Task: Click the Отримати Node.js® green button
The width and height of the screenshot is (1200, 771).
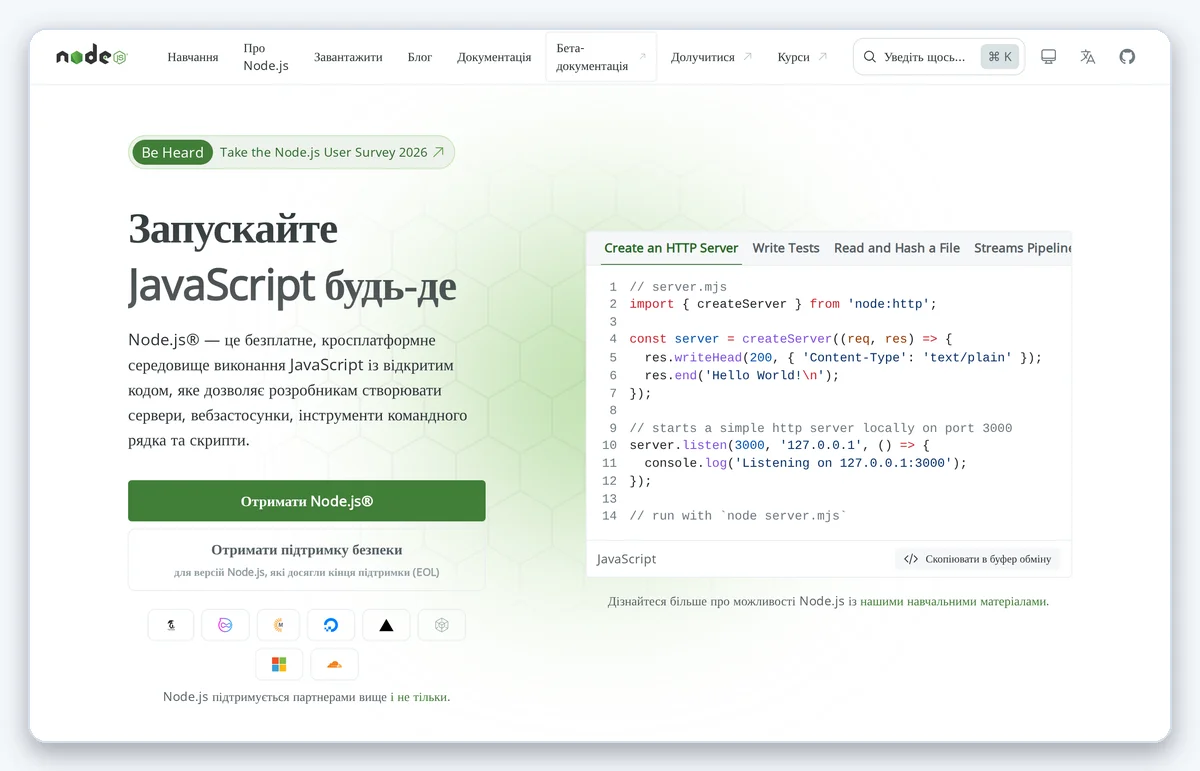Action: (307, 501)
